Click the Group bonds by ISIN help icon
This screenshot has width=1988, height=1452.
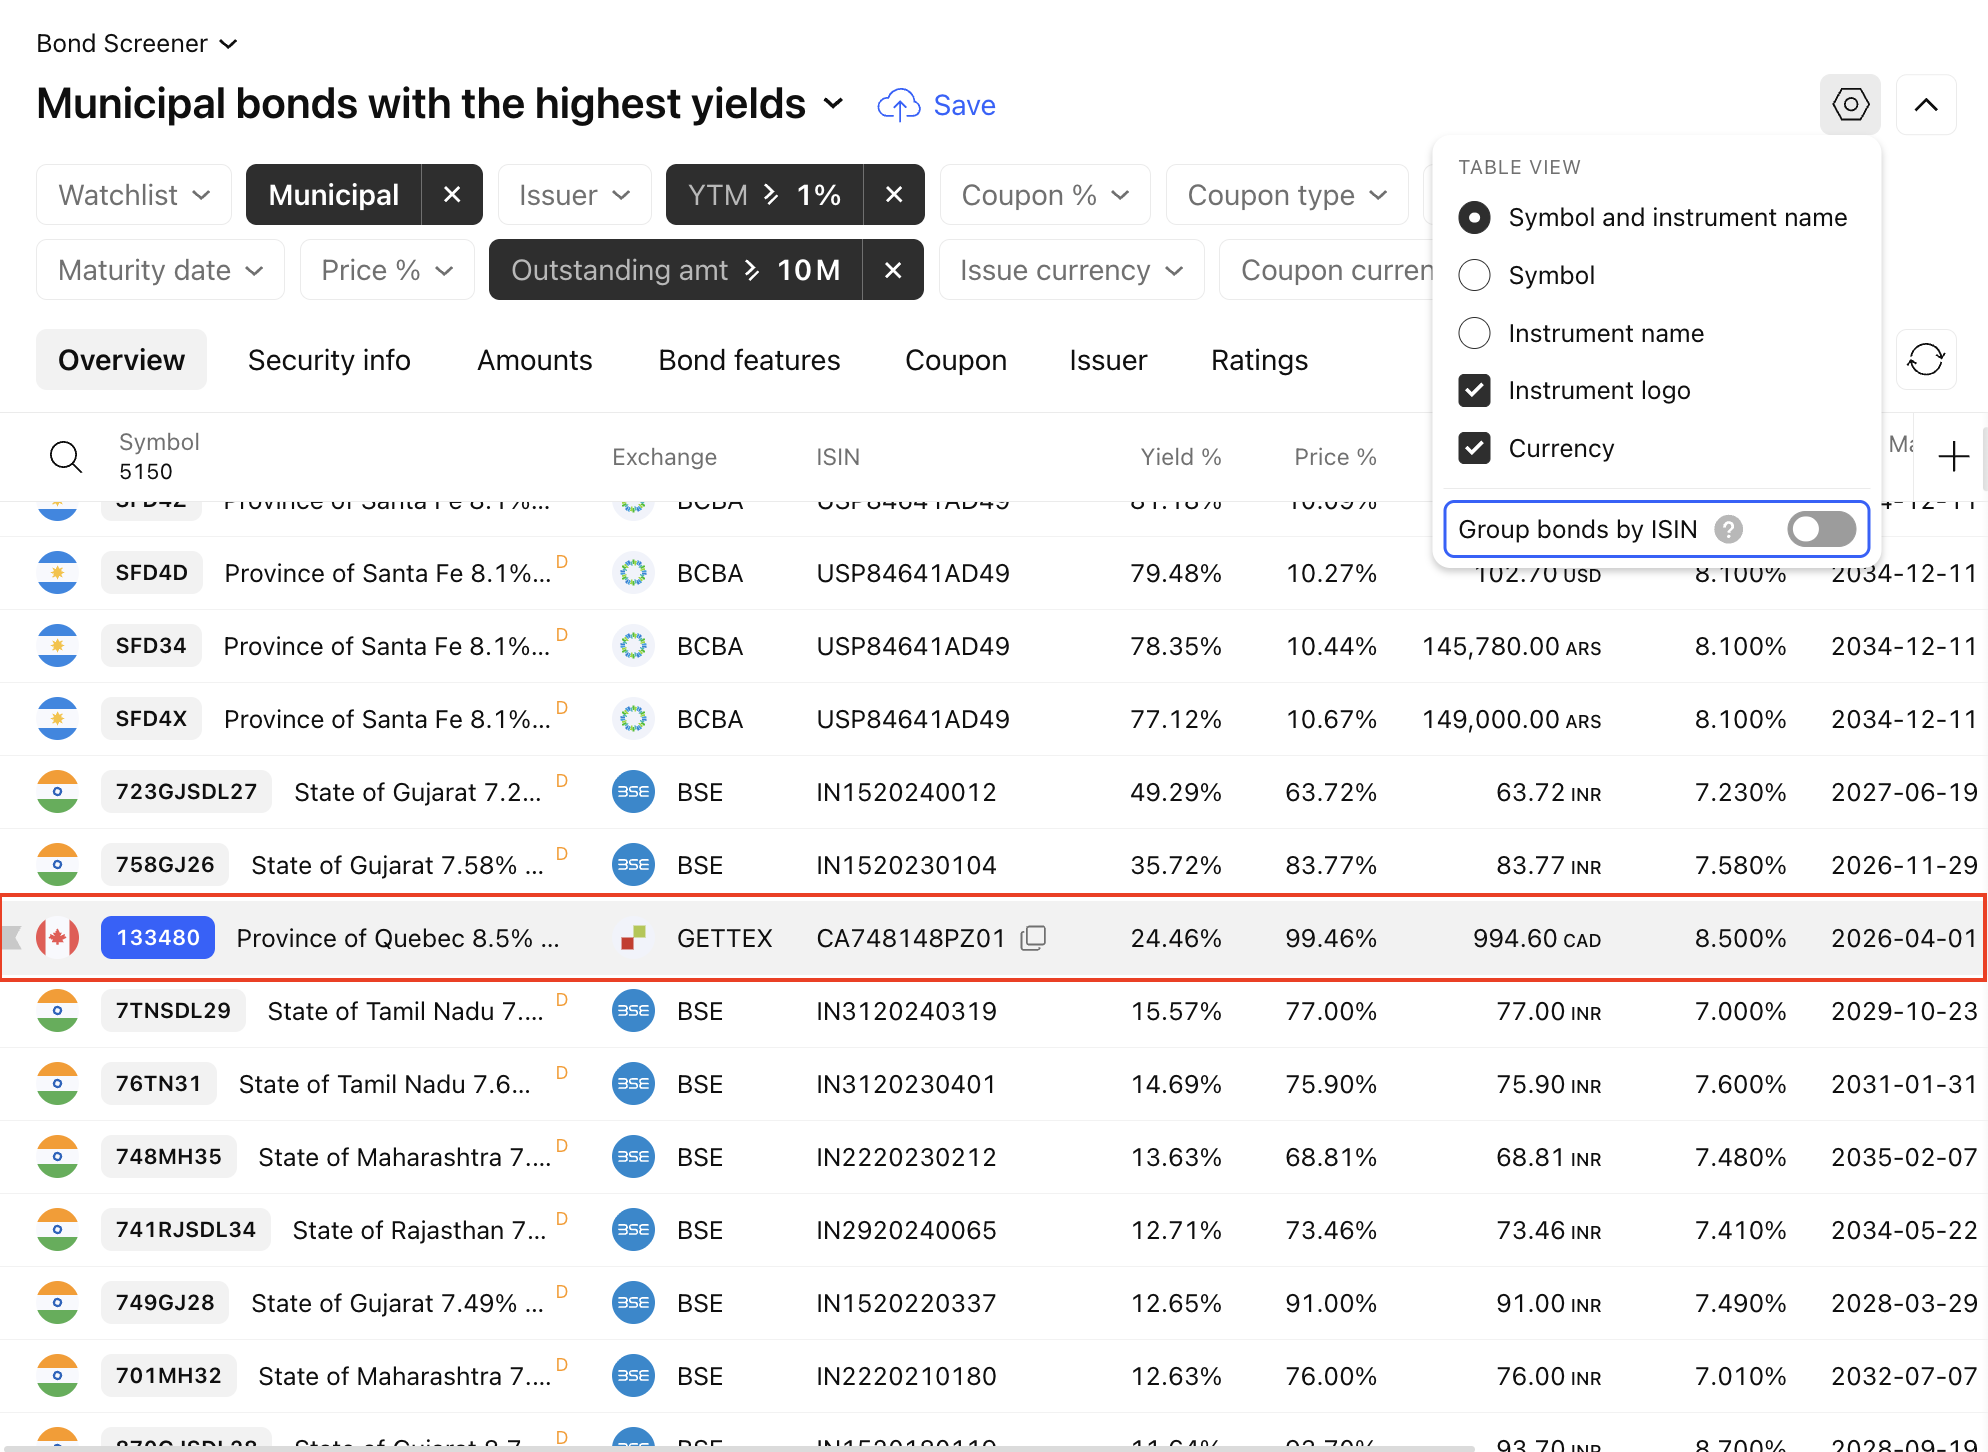(1728, 529)
